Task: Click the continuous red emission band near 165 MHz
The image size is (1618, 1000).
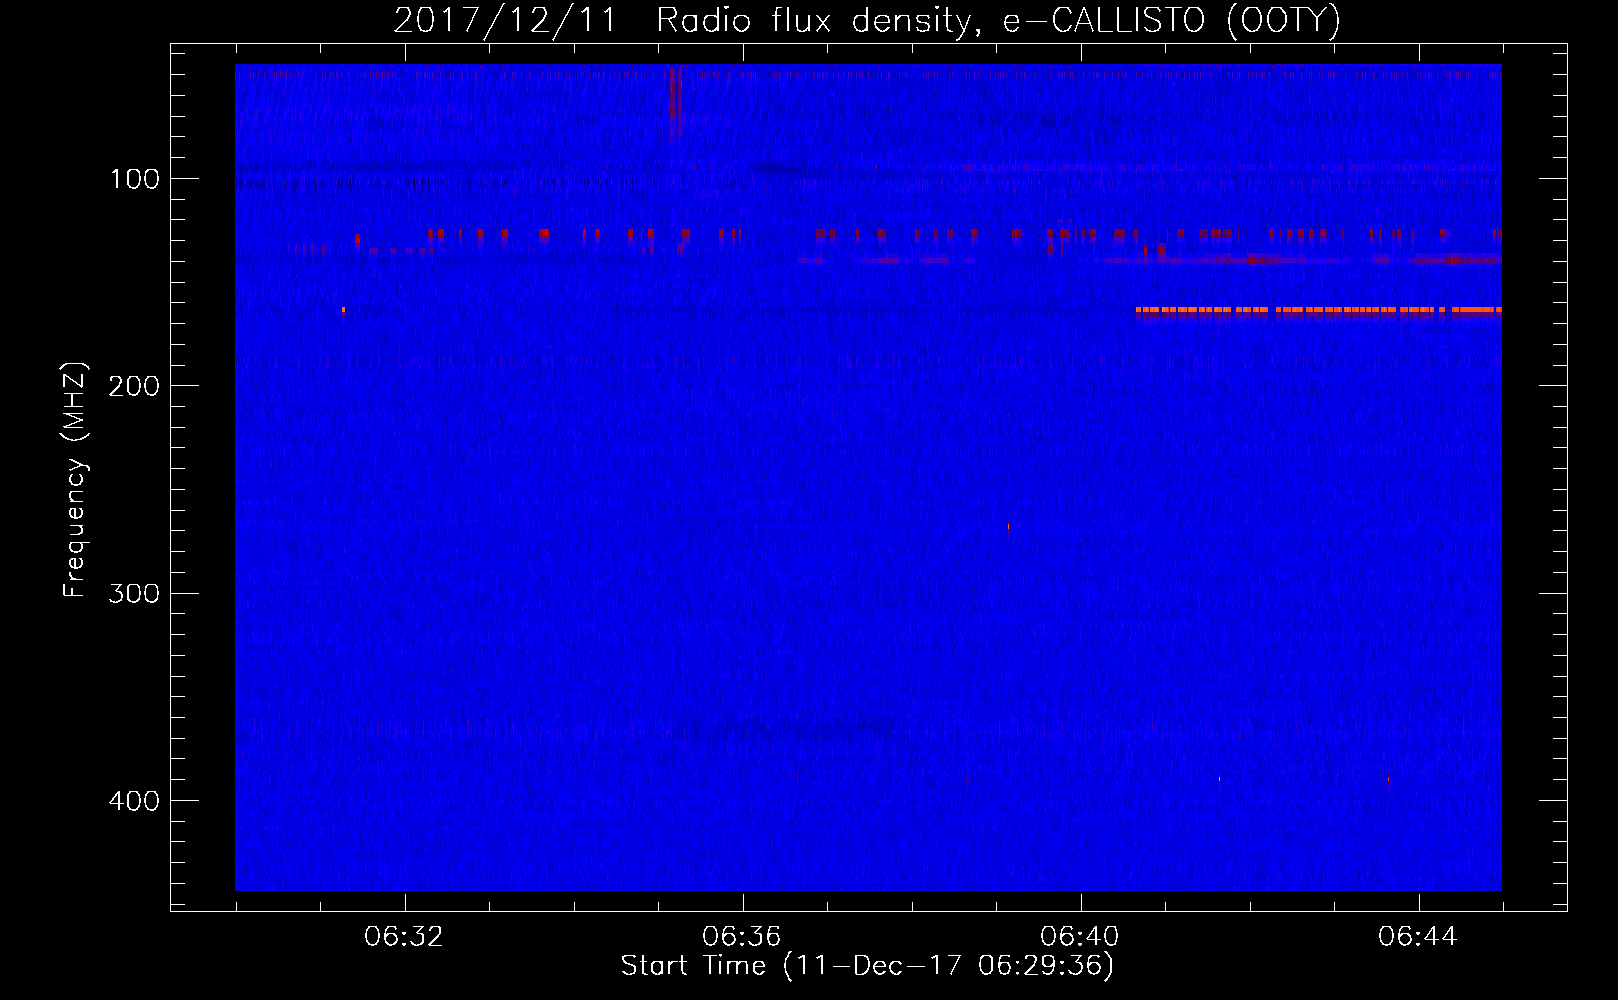Action: point(1319,310)
